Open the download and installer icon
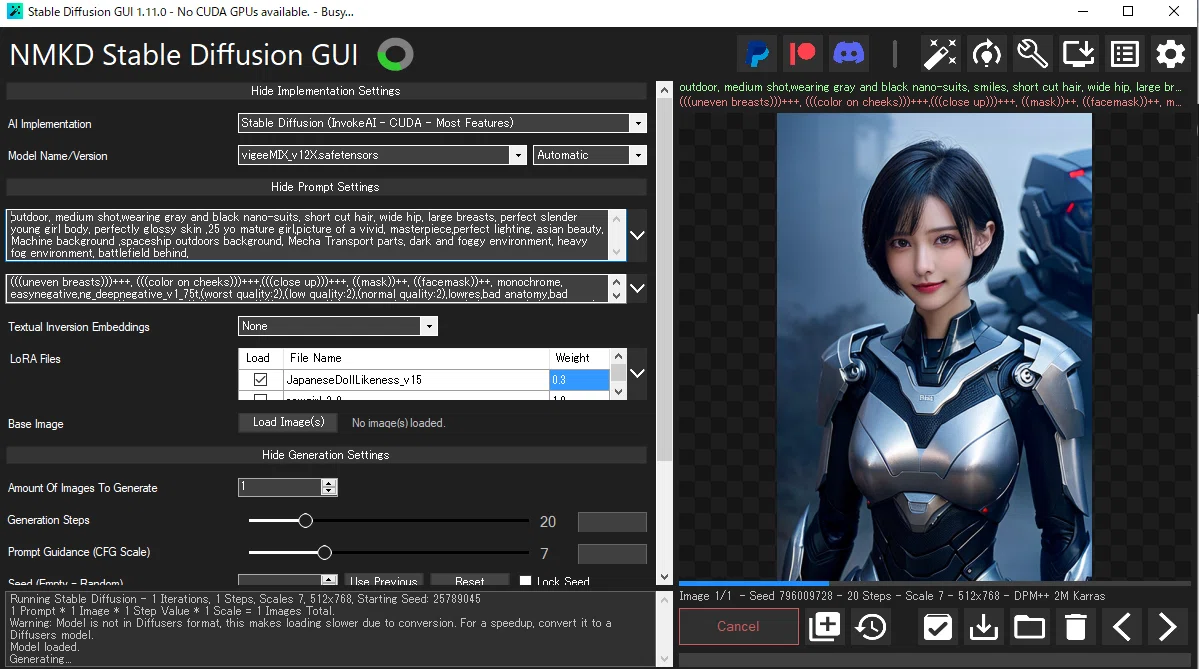The height and width of the screenshot is (669, 1199). [1078, 54]
